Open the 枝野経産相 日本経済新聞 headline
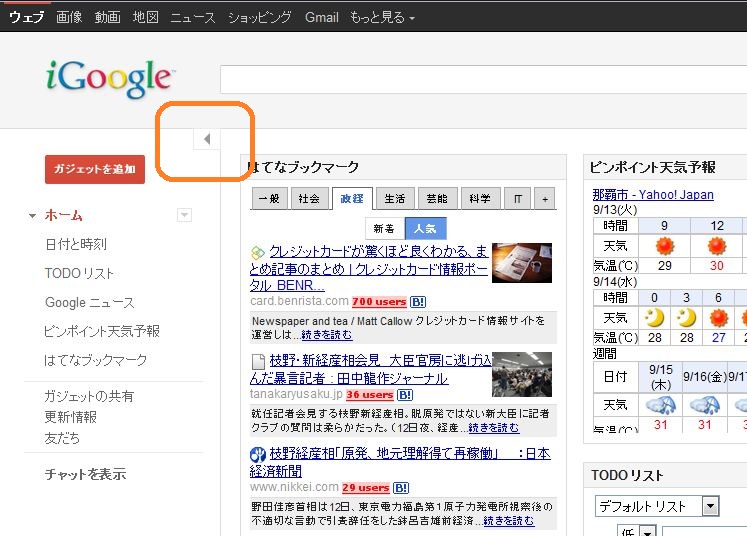The height and width of the screenshot is (536, 747). pos(400,462)
